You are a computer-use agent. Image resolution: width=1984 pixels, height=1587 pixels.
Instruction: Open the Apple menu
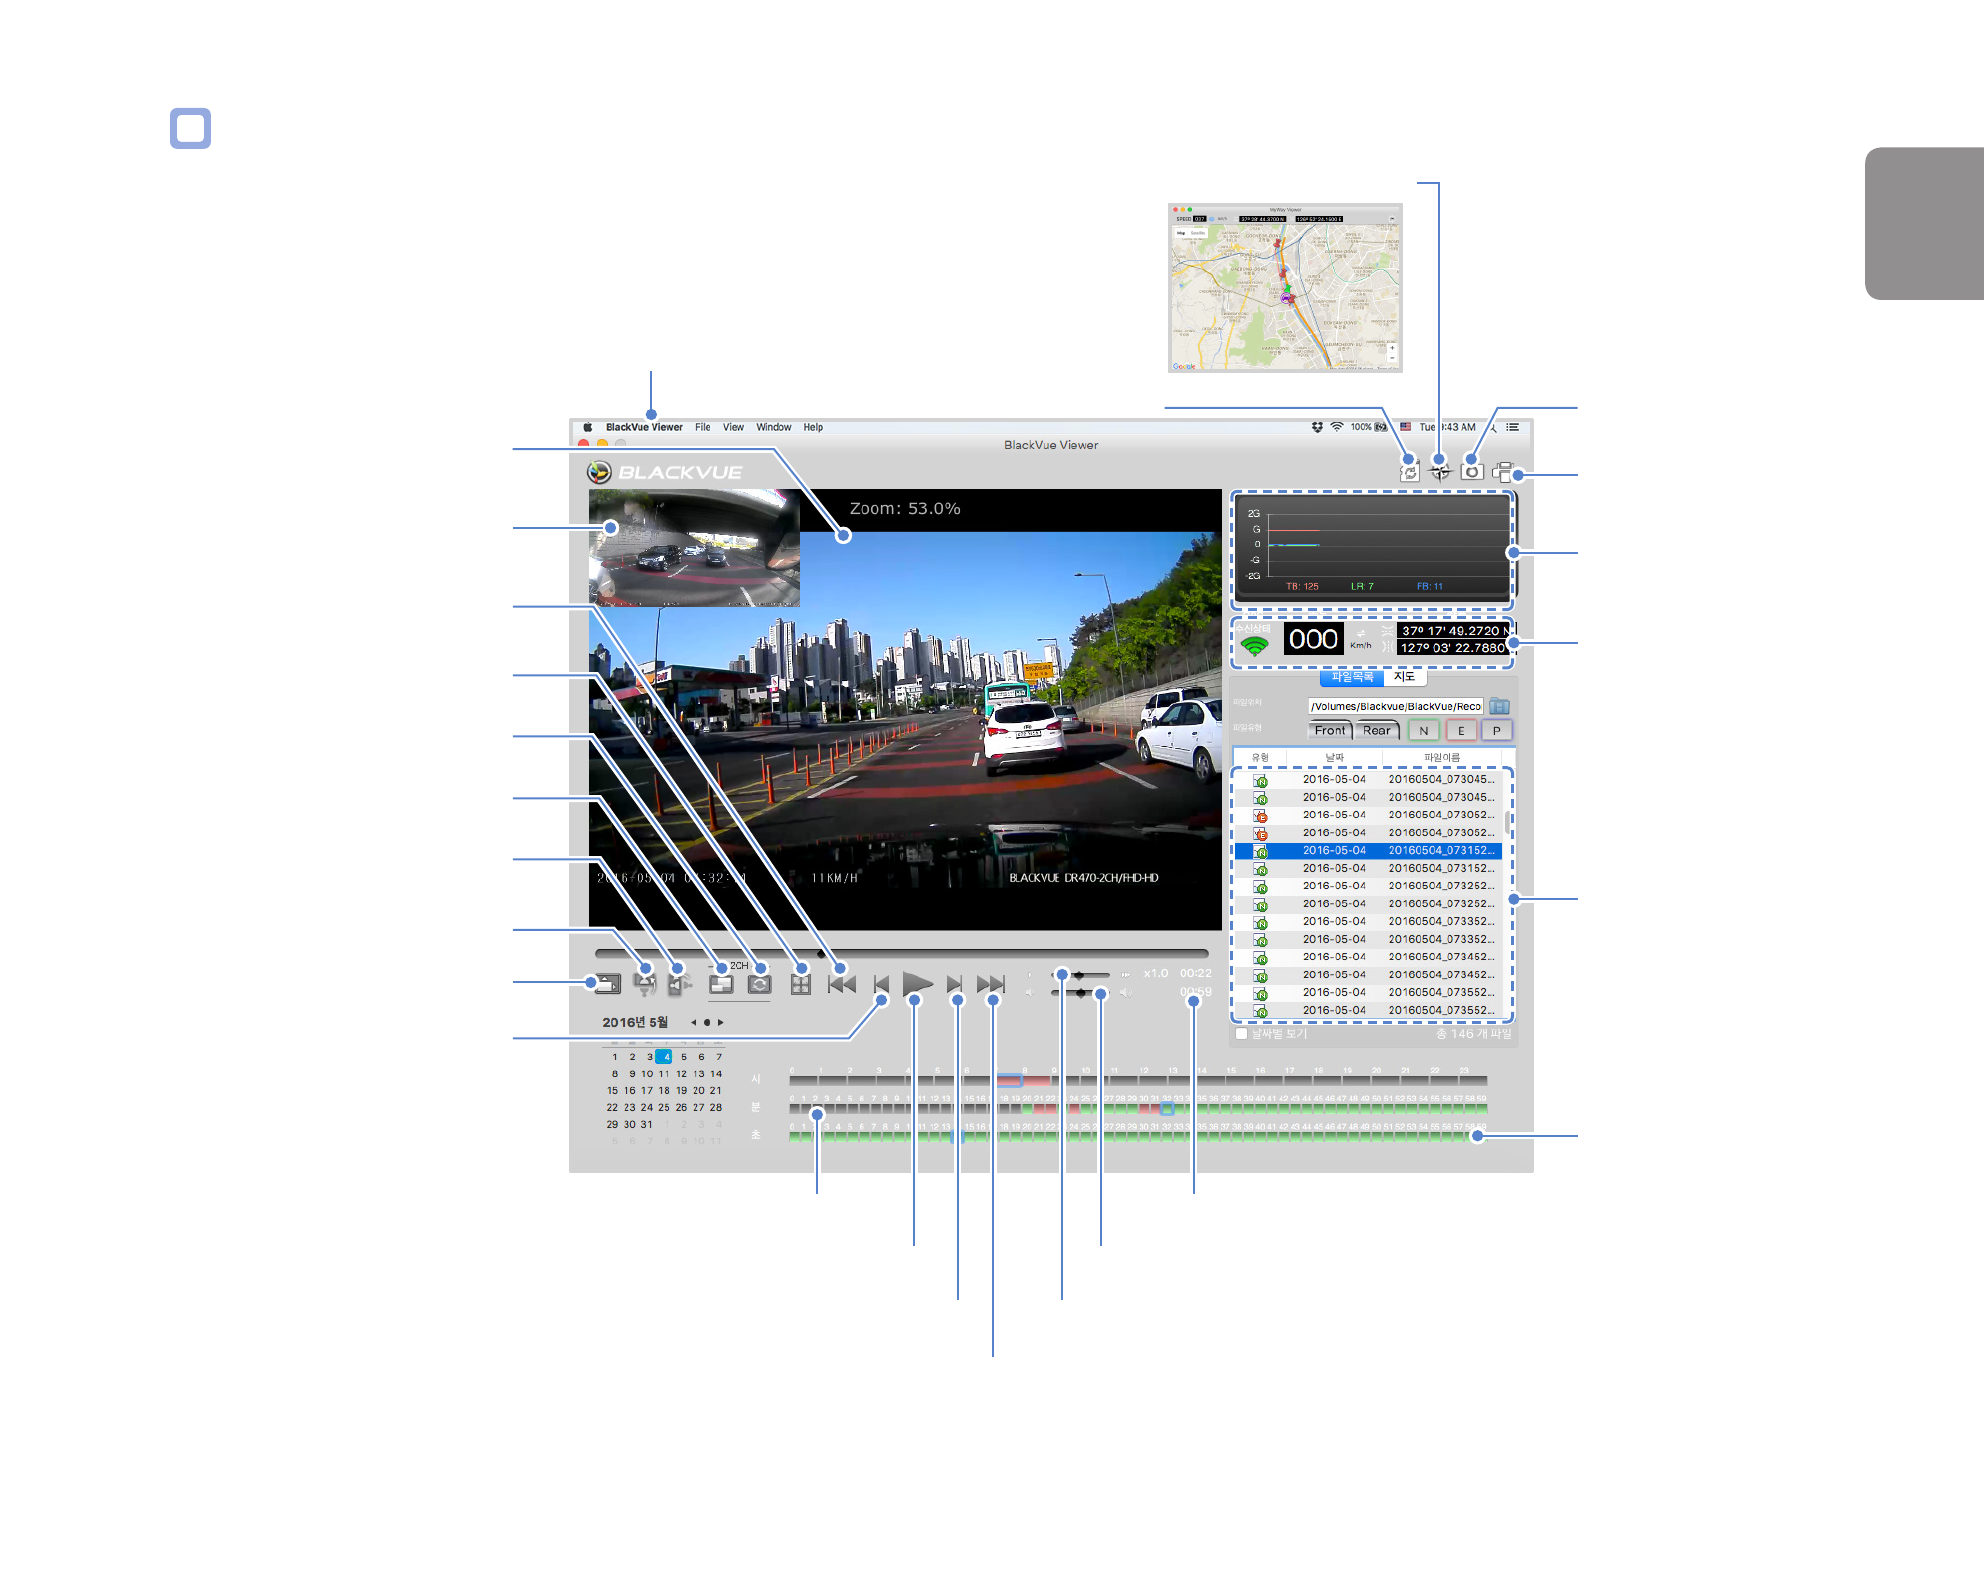click(588, 427)
